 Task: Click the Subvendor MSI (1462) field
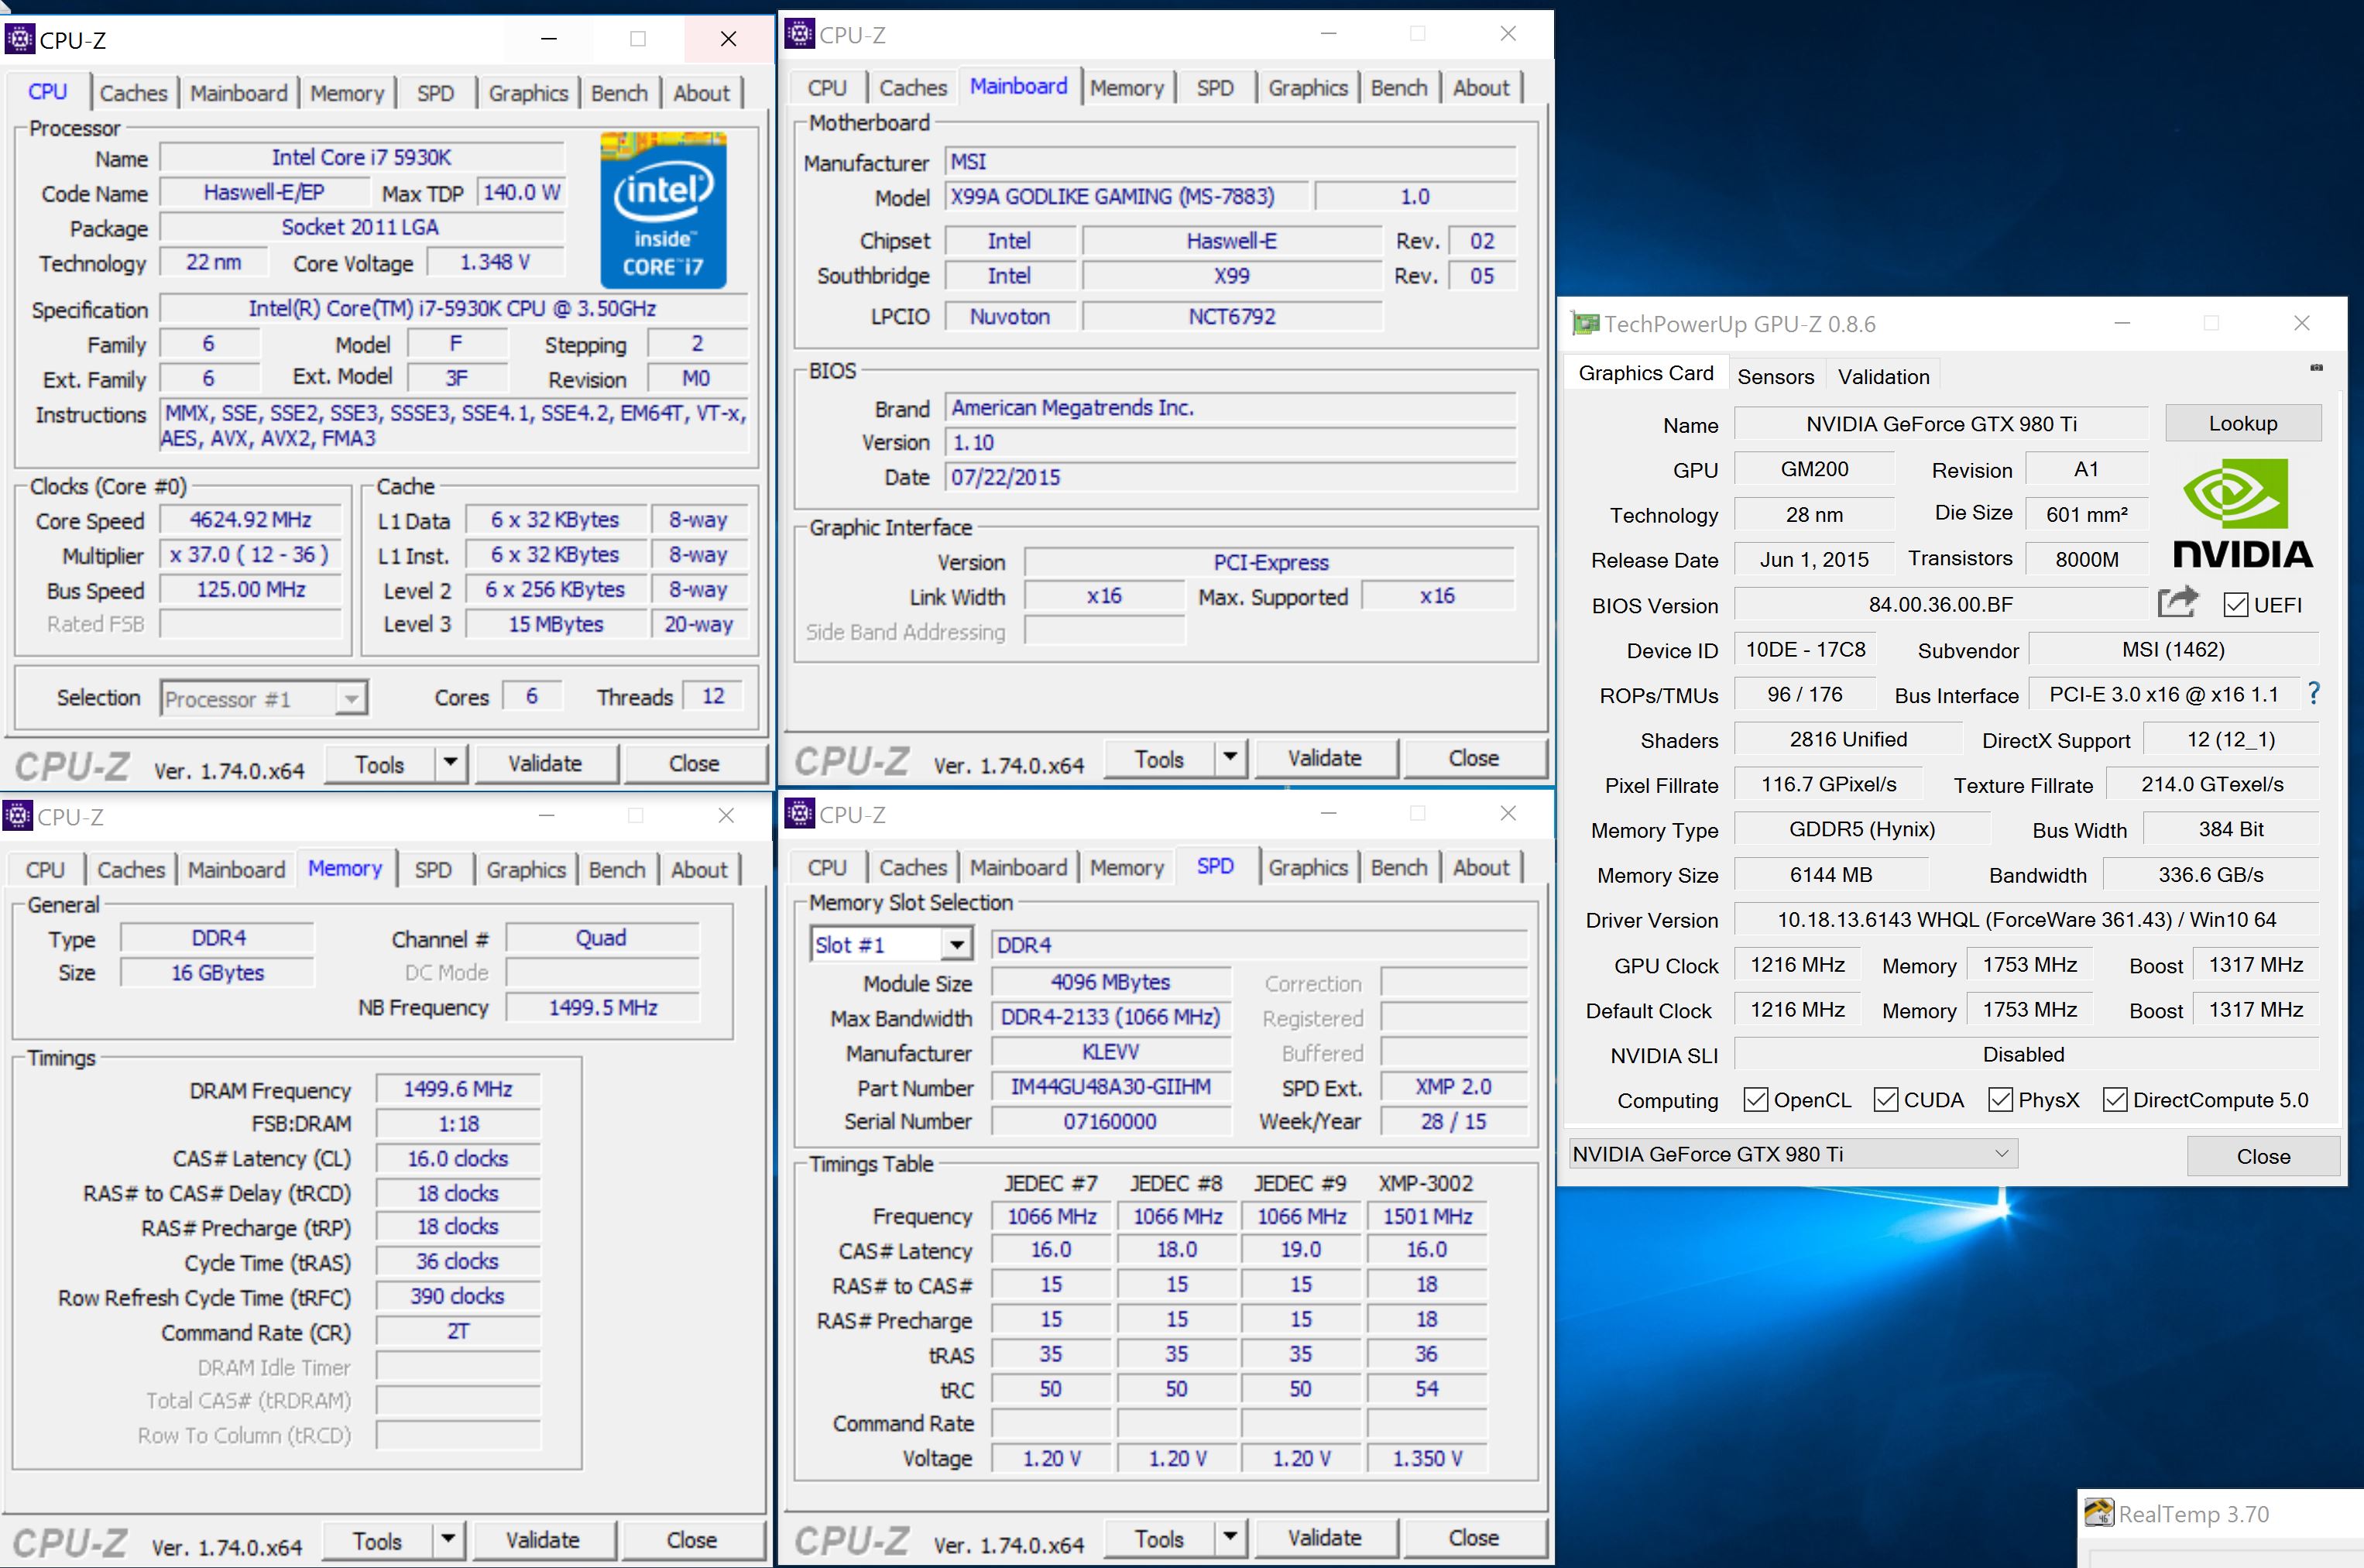click(2173, 649)
